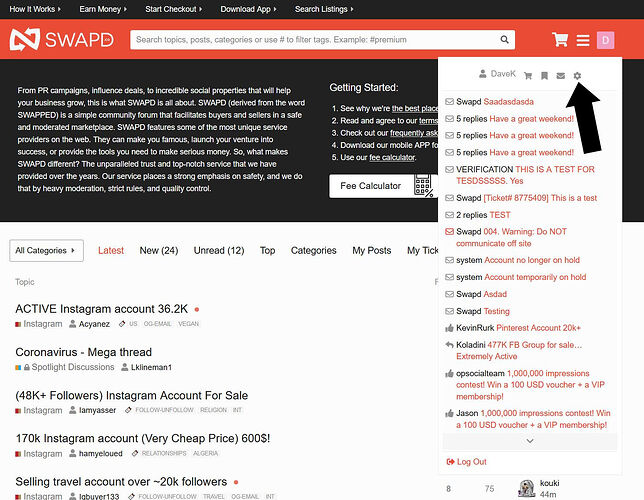Click FOLLOW-UNFOLLOW tag under 48K+ topic
Image resolution: width=644 pixels, height=500 pixels.
pyautogui.click(x=164, y=410)
